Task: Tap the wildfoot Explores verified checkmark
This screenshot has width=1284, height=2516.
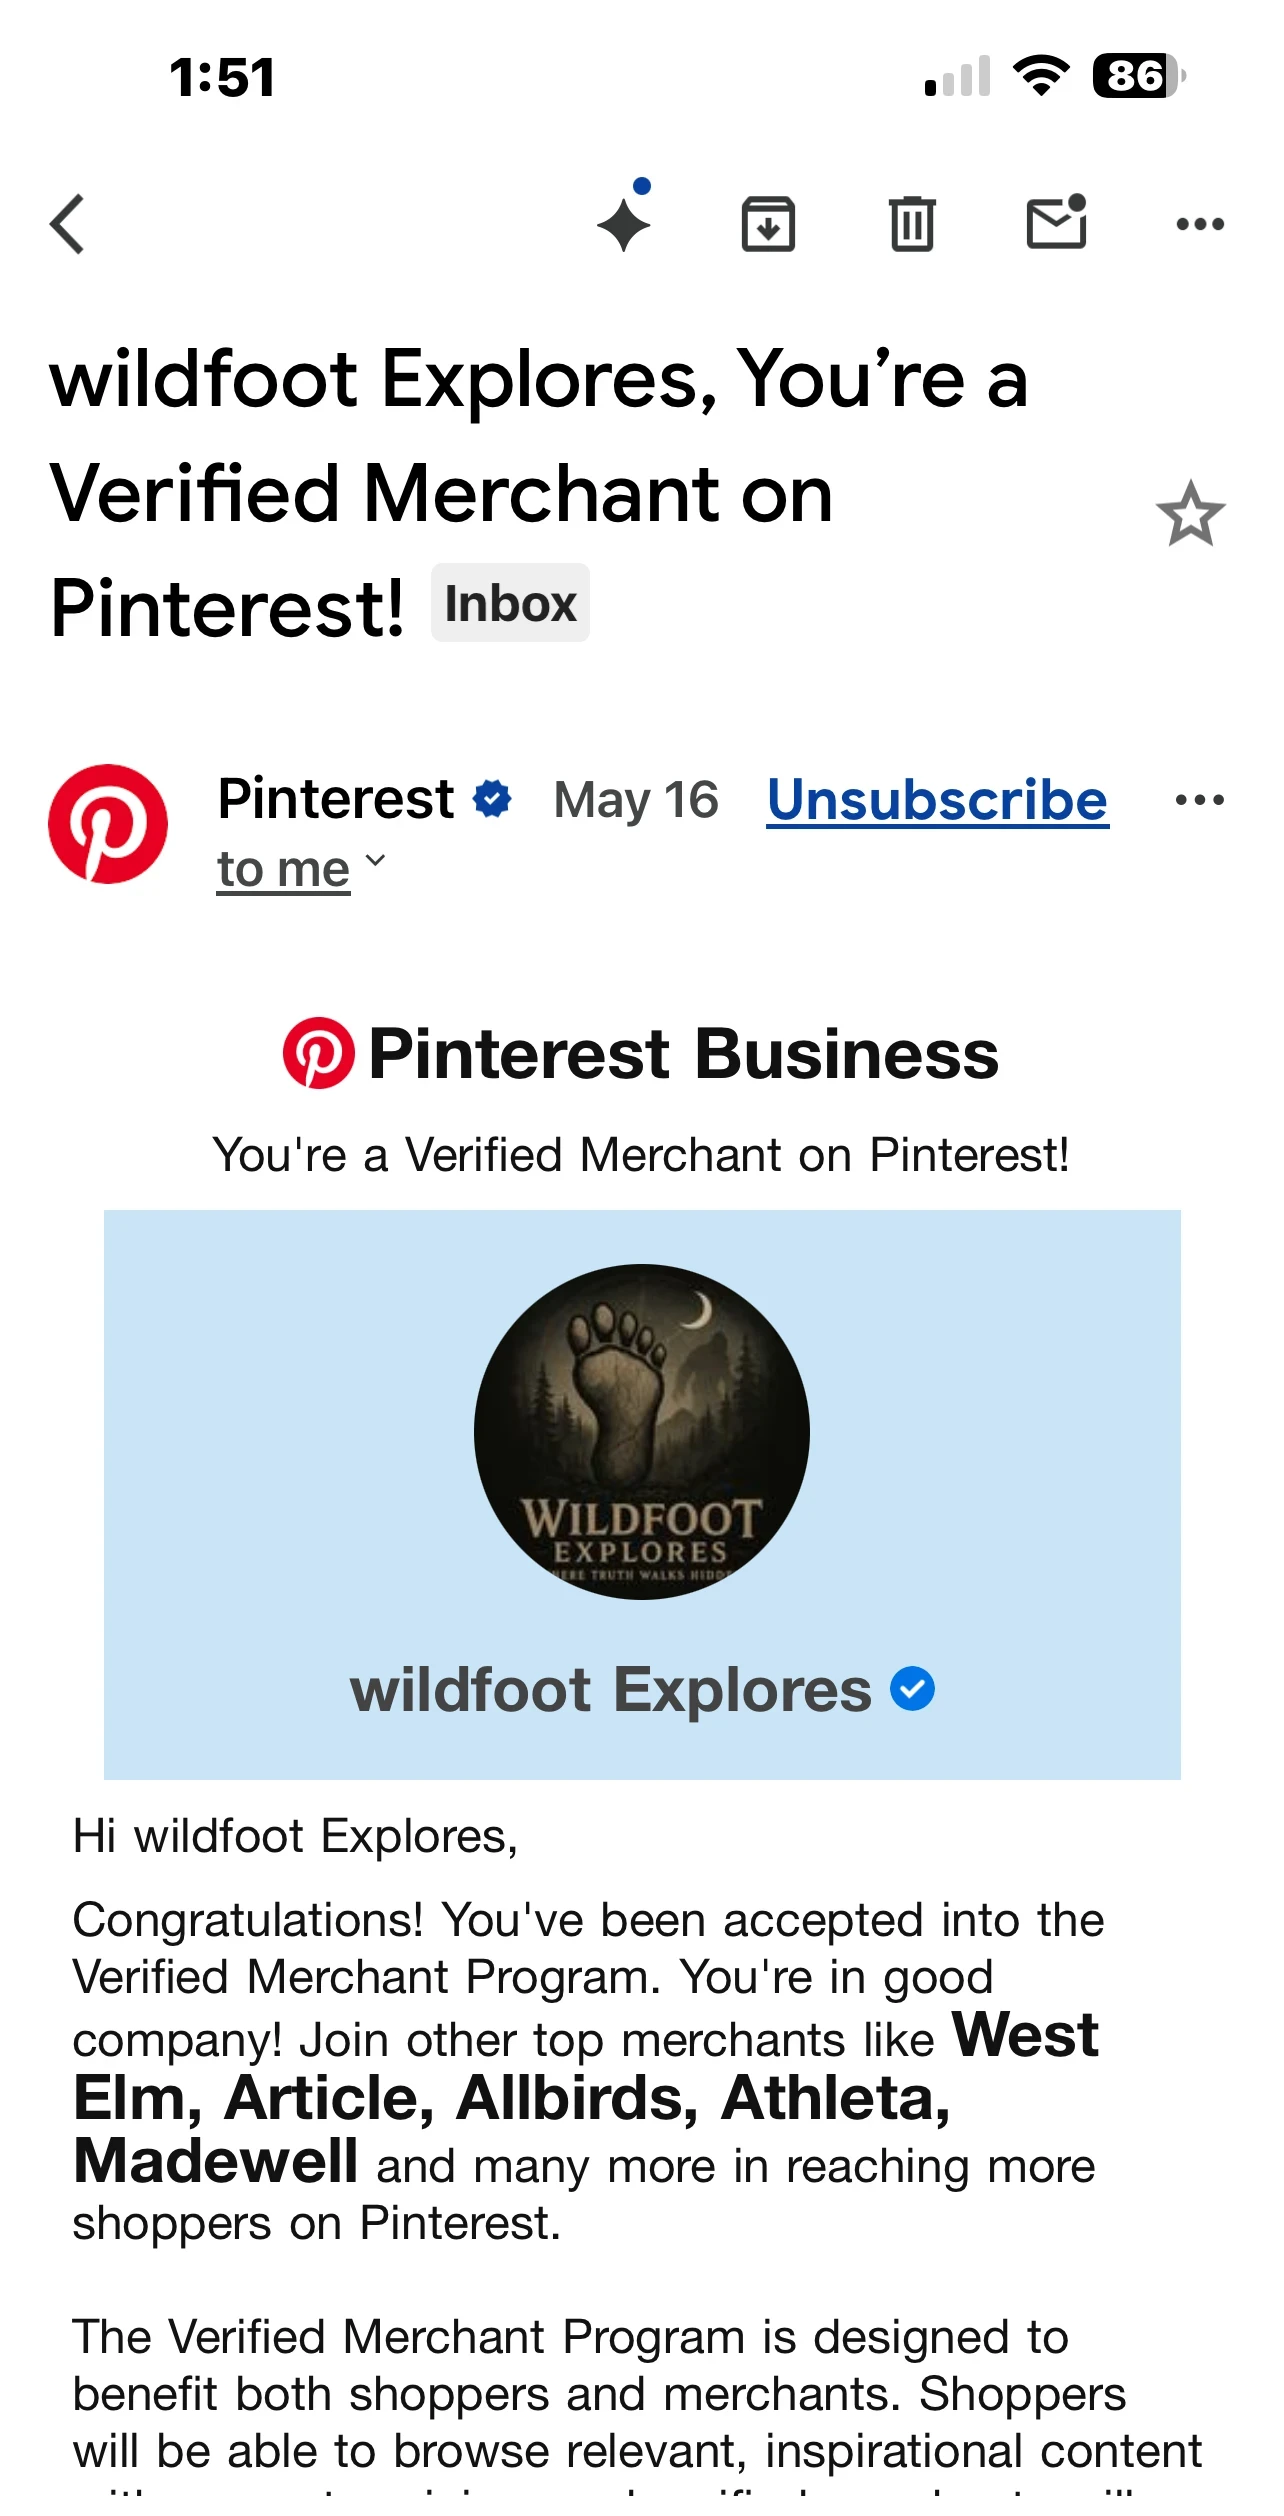Action: (912, 1689)
